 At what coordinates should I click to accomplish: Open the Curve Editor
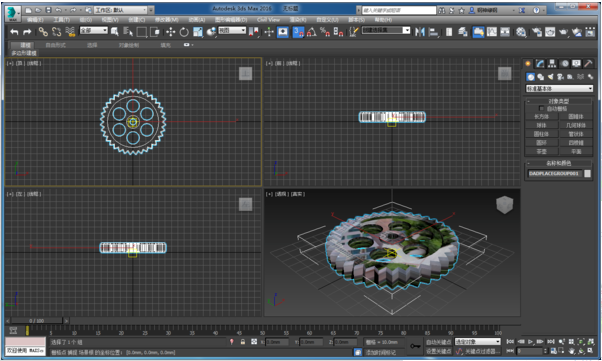click(492, 32)
